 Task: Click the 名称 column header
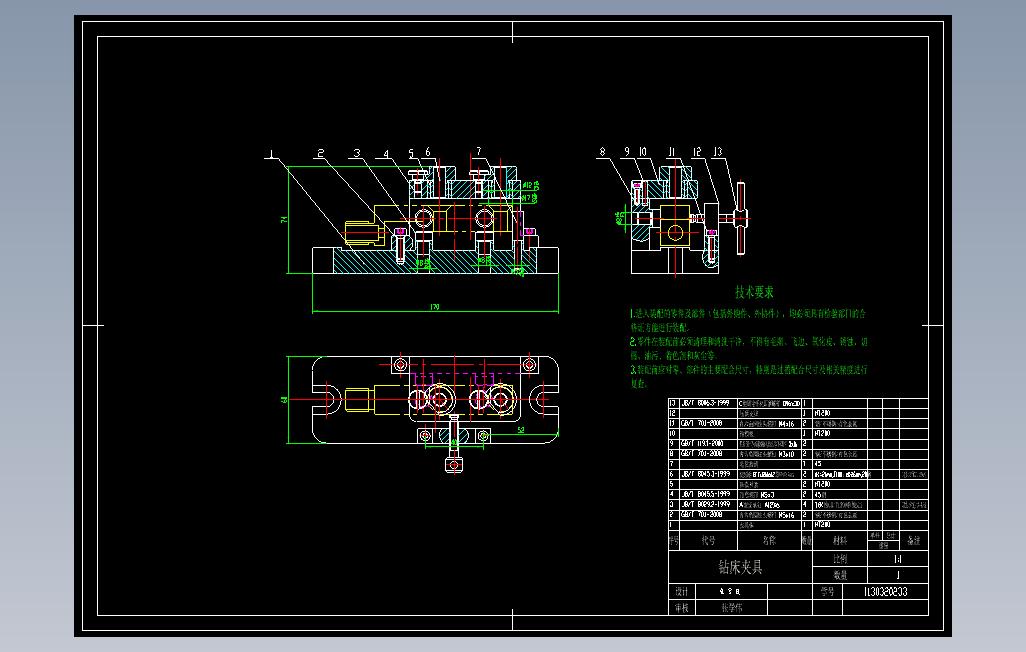click(x=770, y=541)
